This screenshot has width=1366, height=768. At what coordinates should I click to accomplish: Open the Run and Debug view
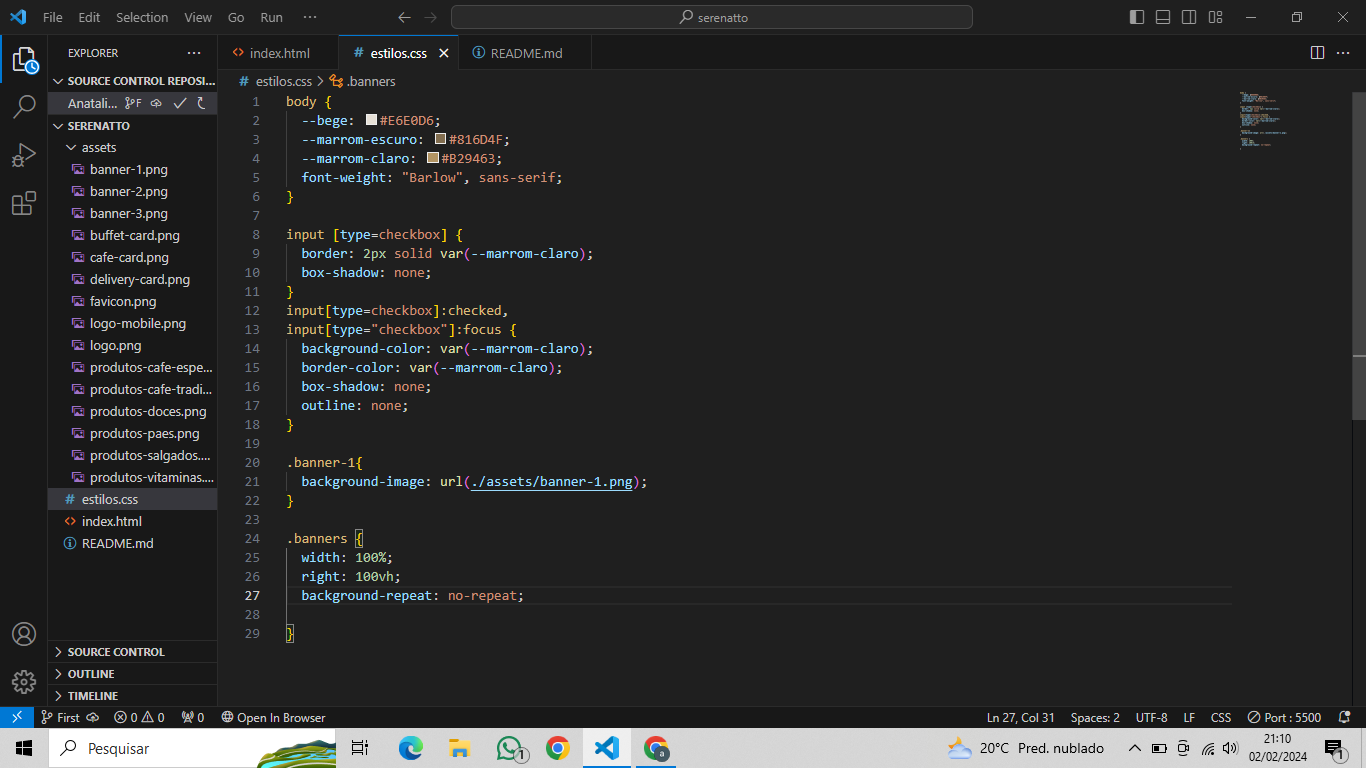point(24,156)
